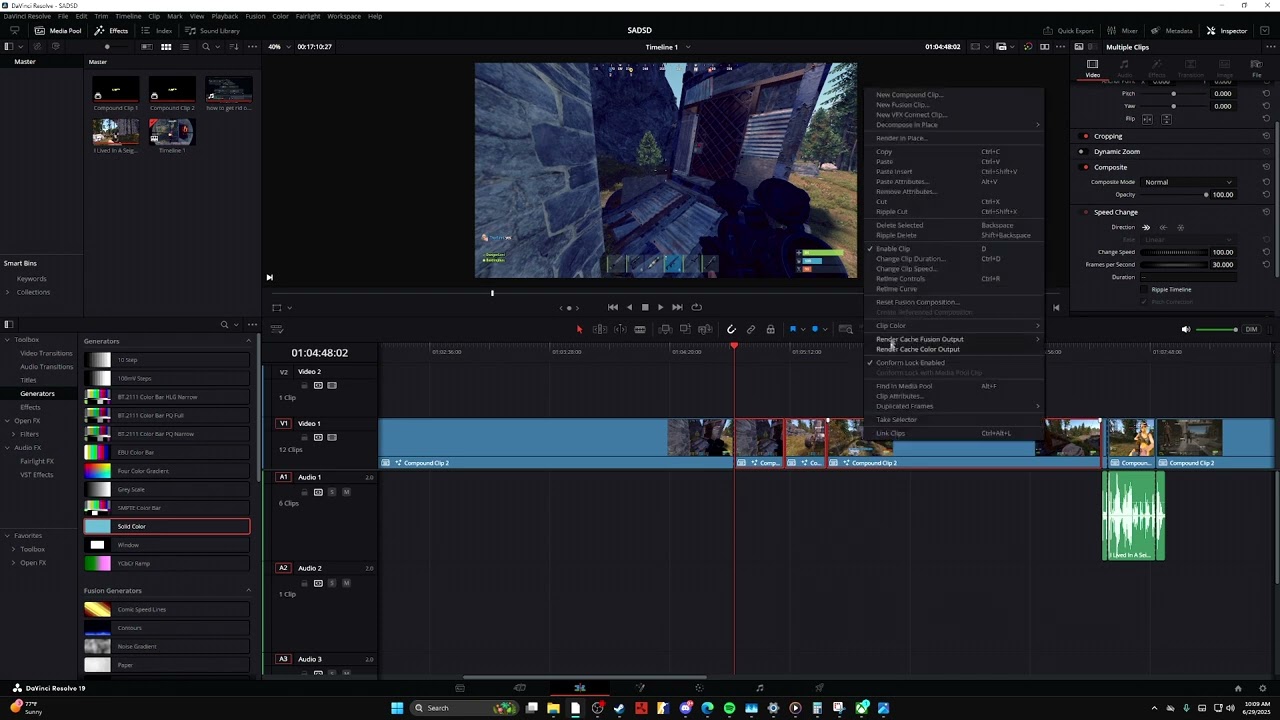Click the timeline Marker icon

815,329
